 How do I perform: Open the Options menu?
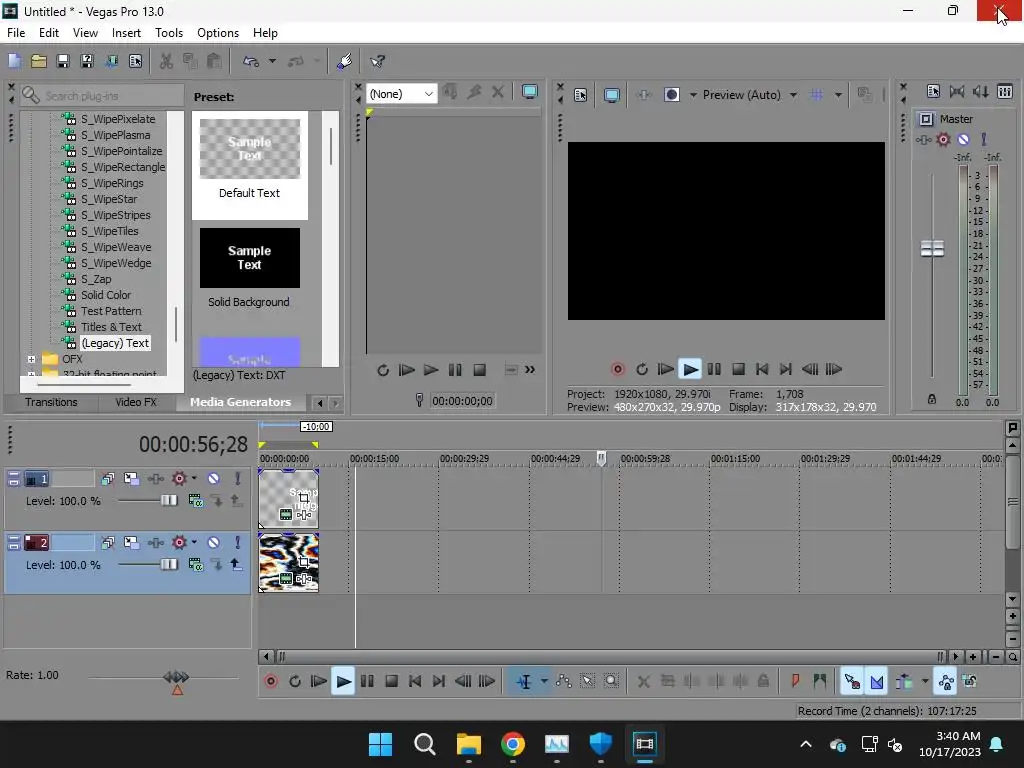pyautogui.click(x=217, y=33)
